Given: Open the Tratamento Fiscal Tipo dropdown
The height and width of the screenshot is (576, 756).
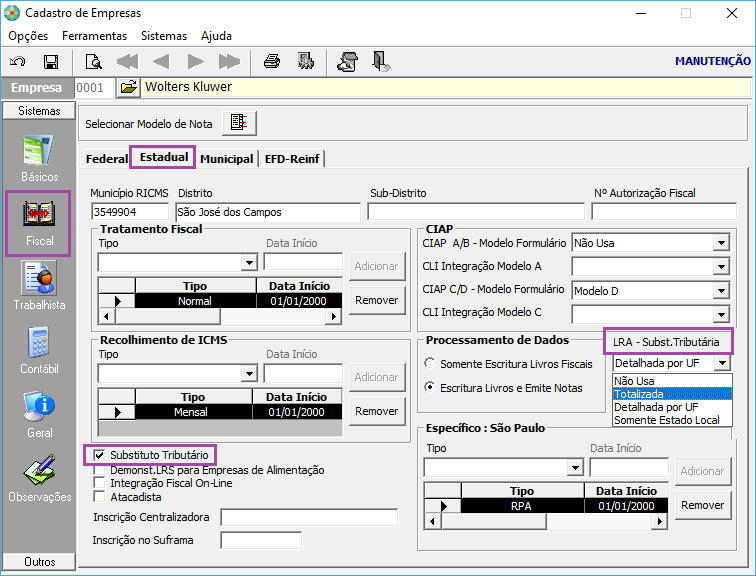Looking at the screenshot, I should 250,262.
